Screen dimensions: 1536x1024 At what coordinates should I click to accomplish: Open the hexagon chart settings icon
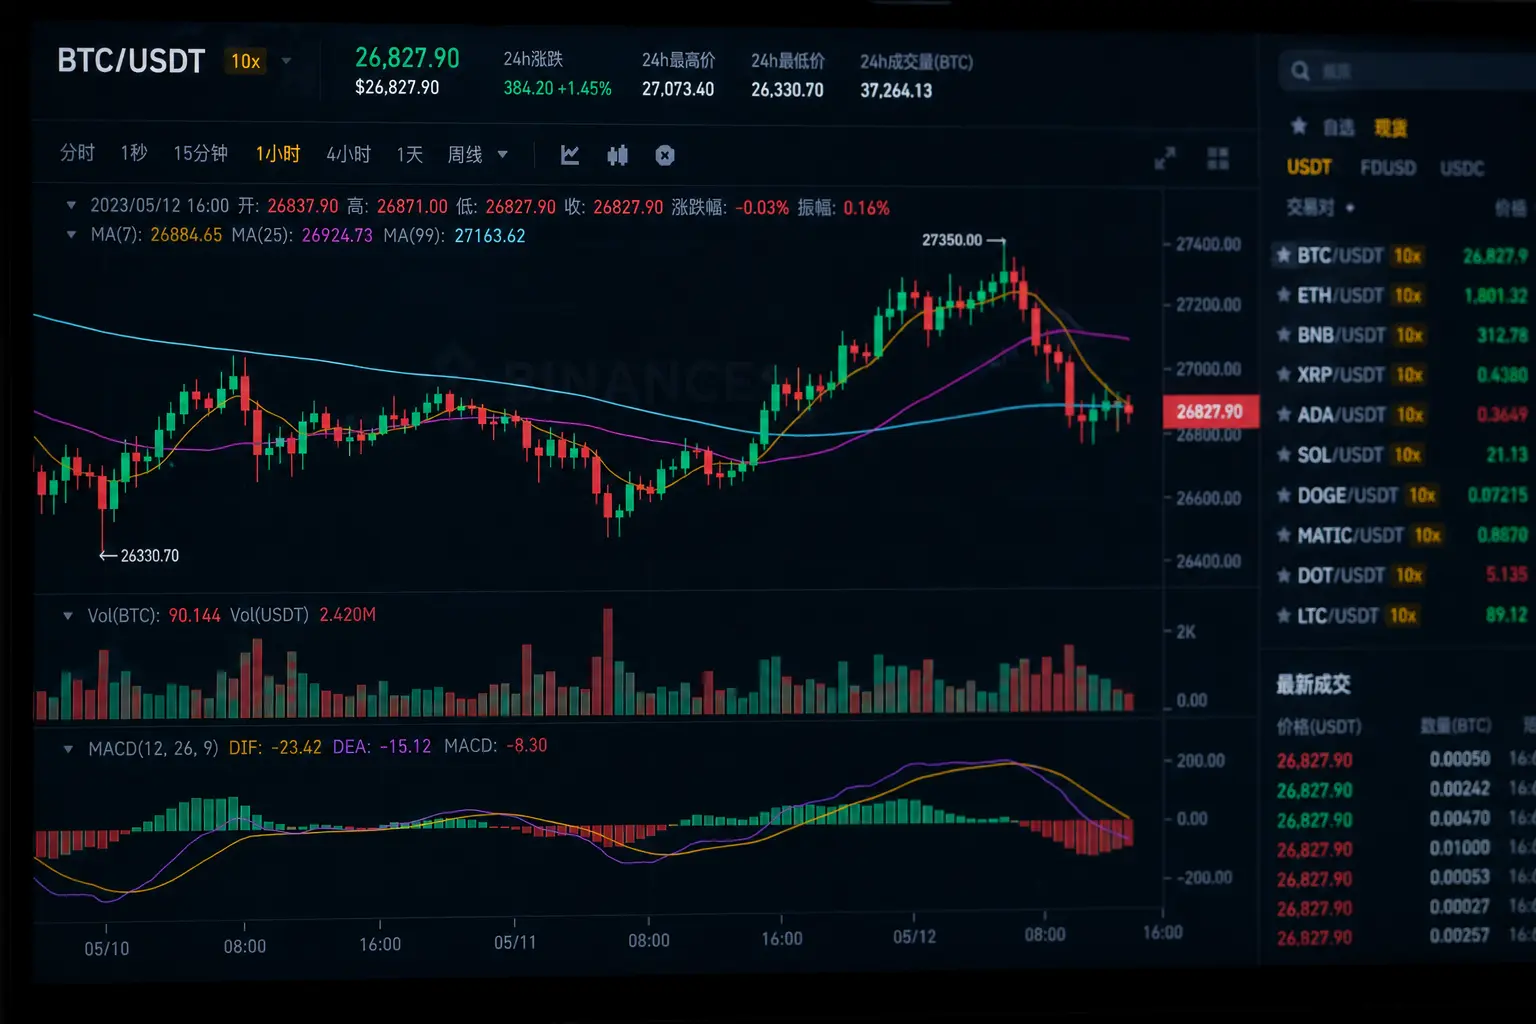click(x=665, y=155)
